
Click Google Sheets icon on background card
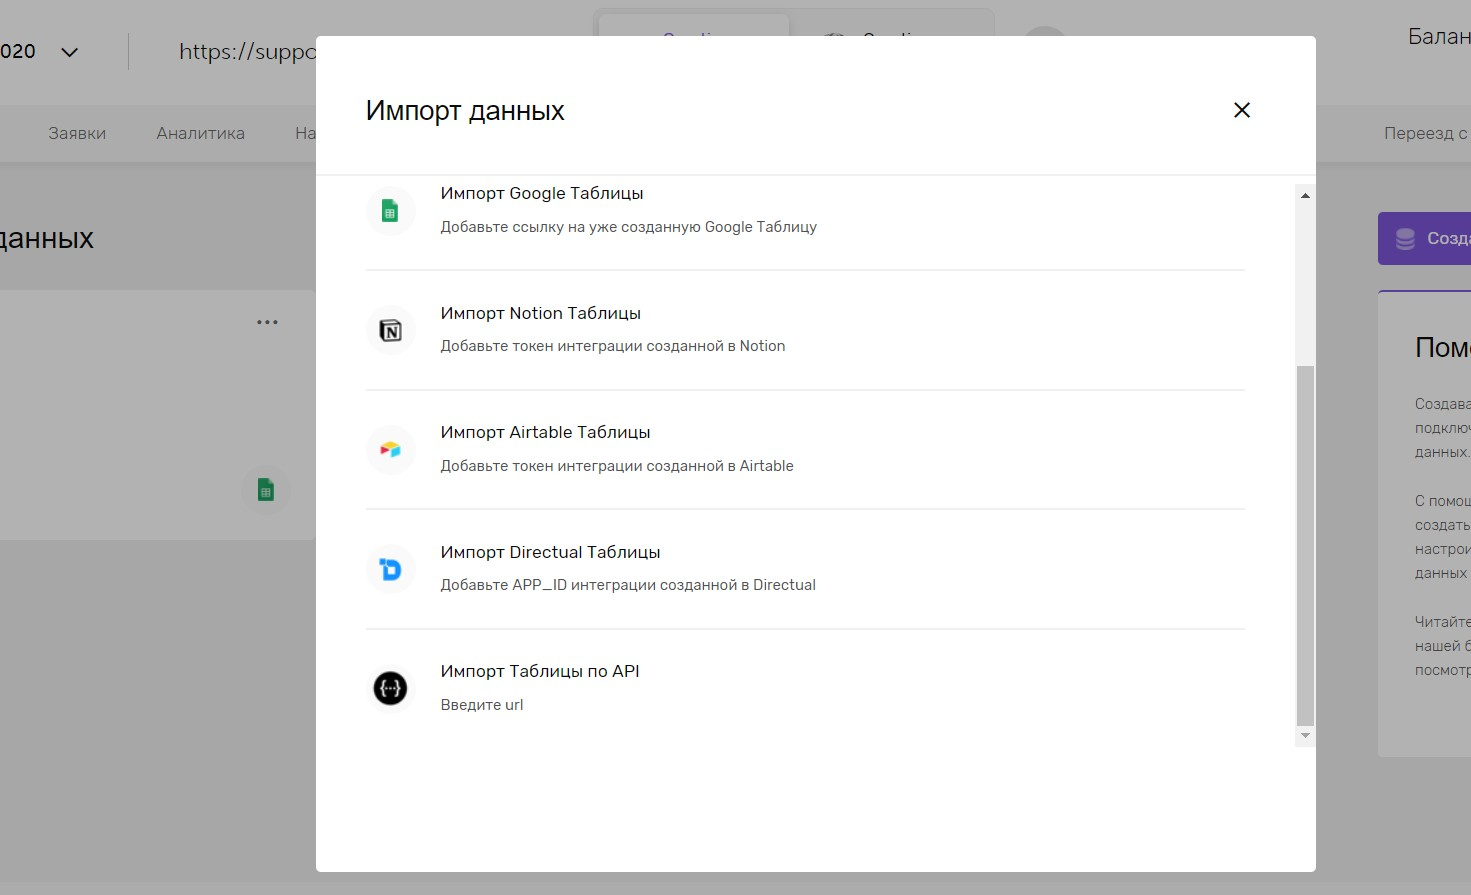point(265,490)
